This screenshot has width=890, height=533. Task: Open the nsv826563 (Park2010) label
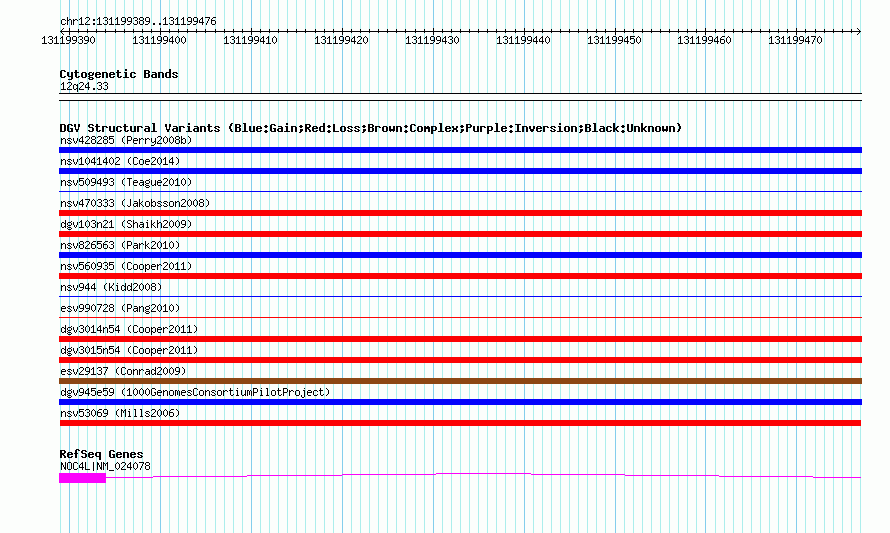(120, 245)
